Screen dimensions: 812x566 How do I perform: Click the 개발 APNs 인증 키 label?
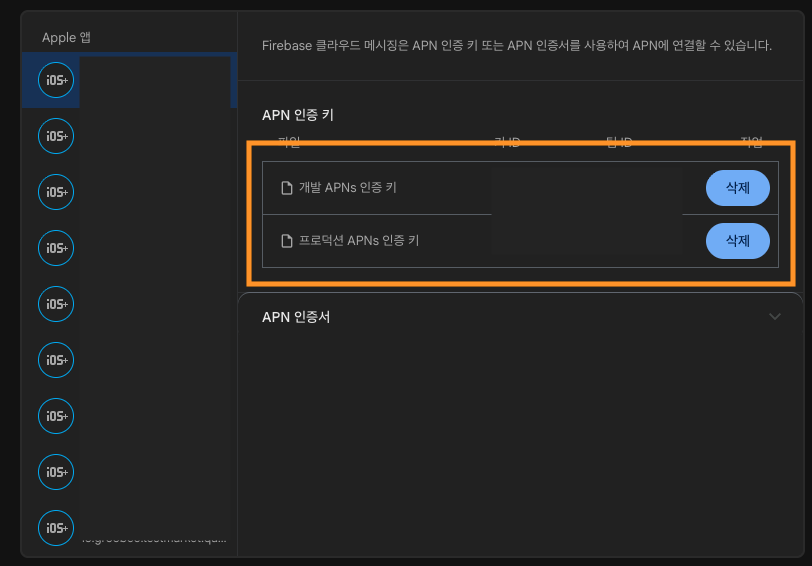pyautogui.click(x=347, y=187)
